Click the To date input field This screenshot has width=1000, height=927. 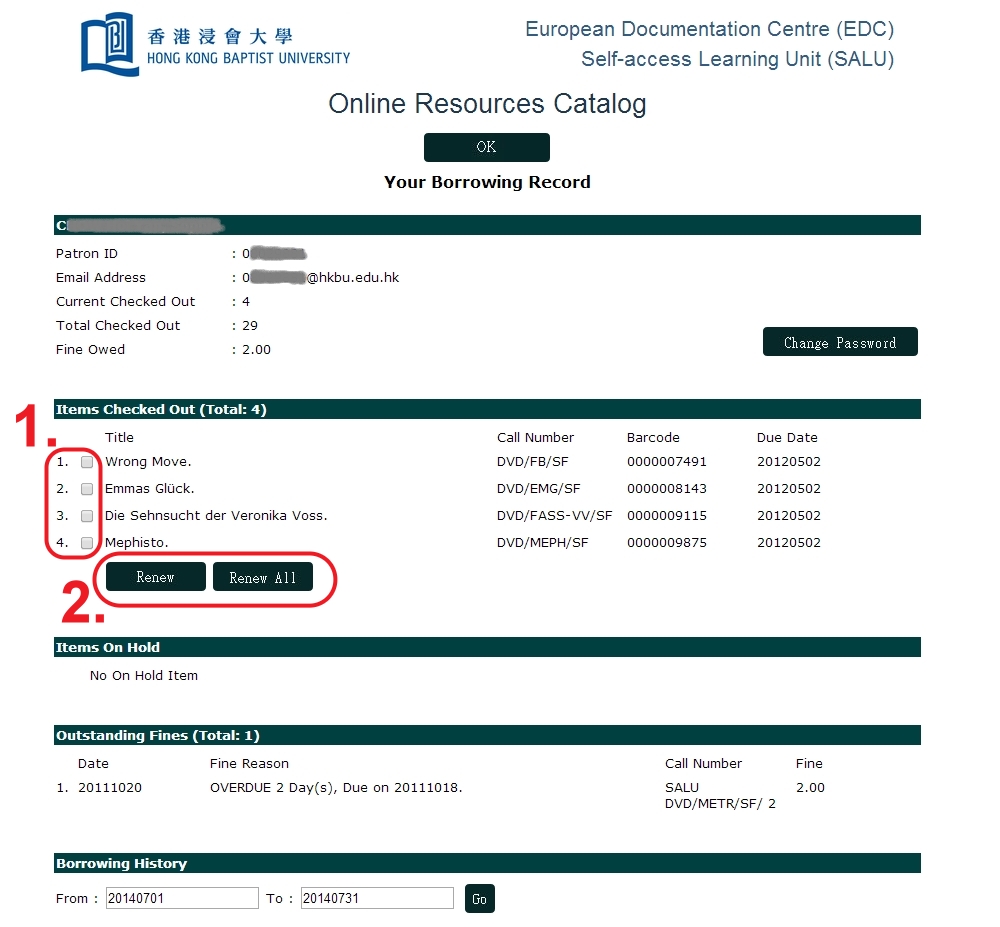click(x=377, y=898)
